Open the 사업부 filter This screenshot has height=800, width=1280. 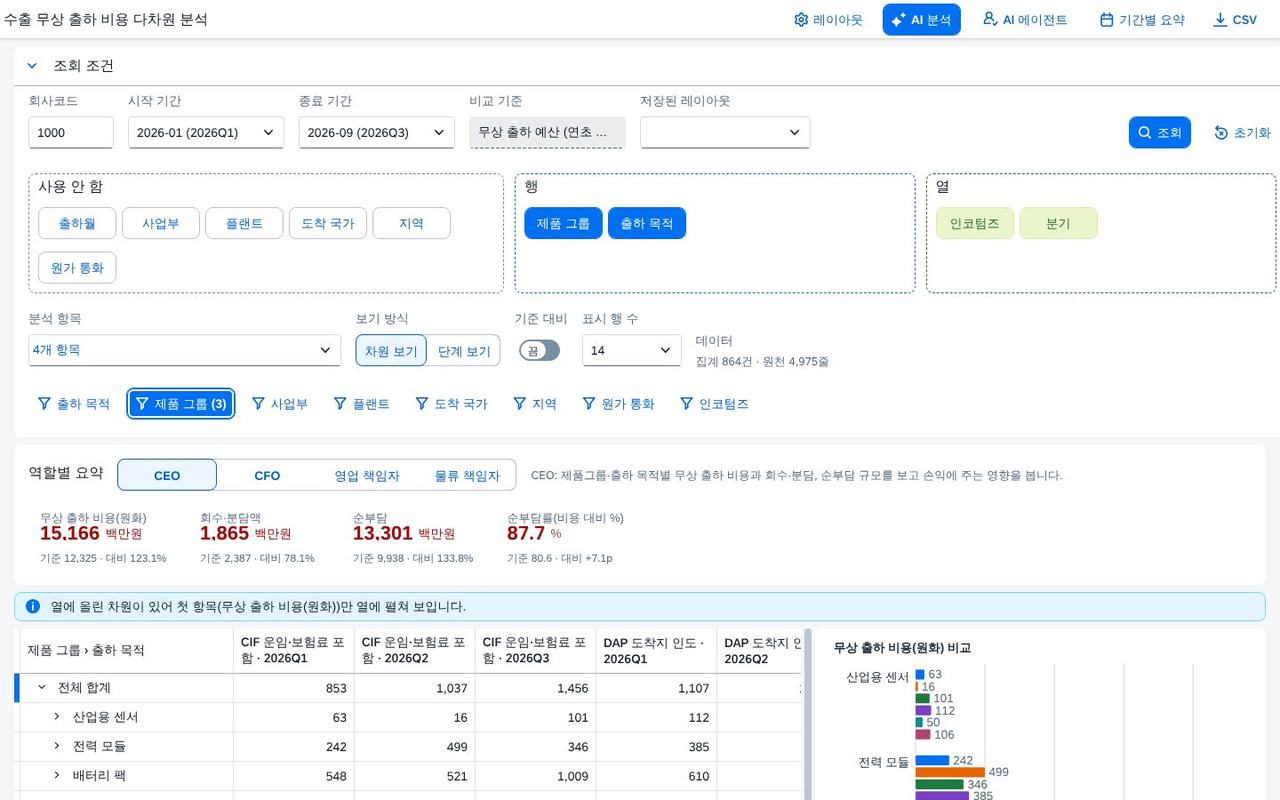[279, 404]
